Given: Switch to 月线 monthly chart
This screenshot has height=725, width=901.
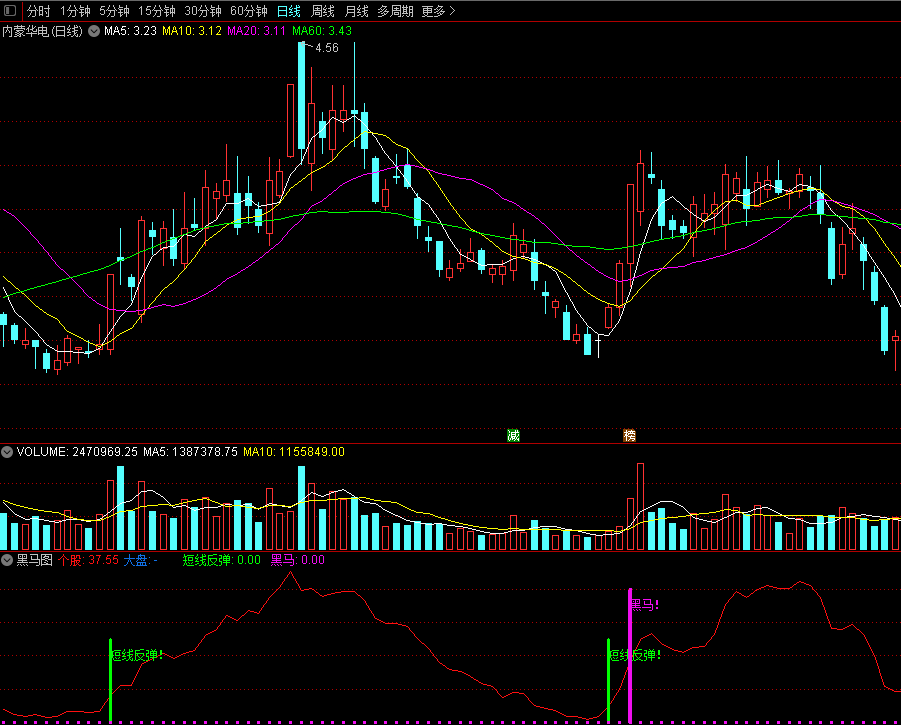Looking at the screenshot, I should click(356, 11).
